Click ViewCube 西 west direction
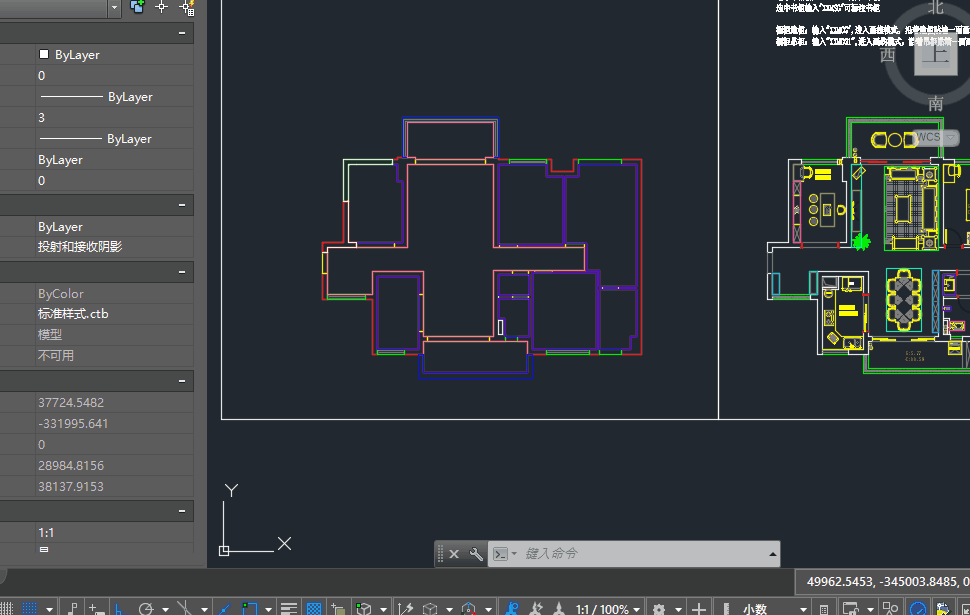Viewport: 970px width, 615px height. click(888, 55)
